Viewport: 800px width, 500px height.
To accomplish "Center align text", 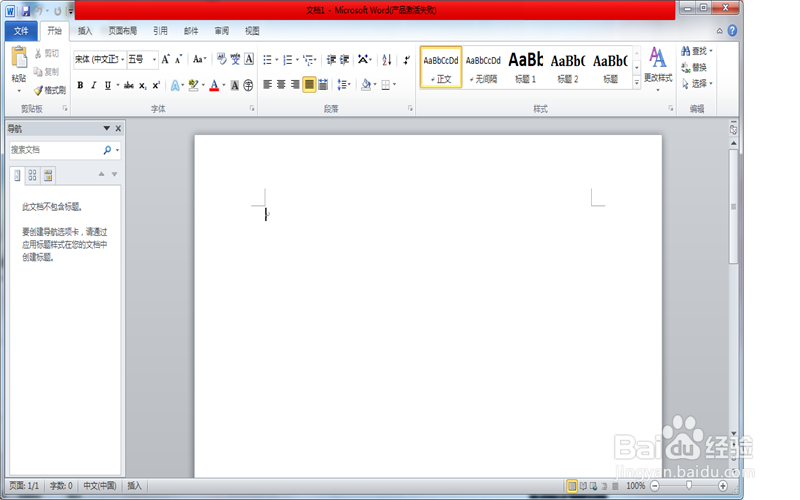I will pyautogui.click(x=281, y=84).
